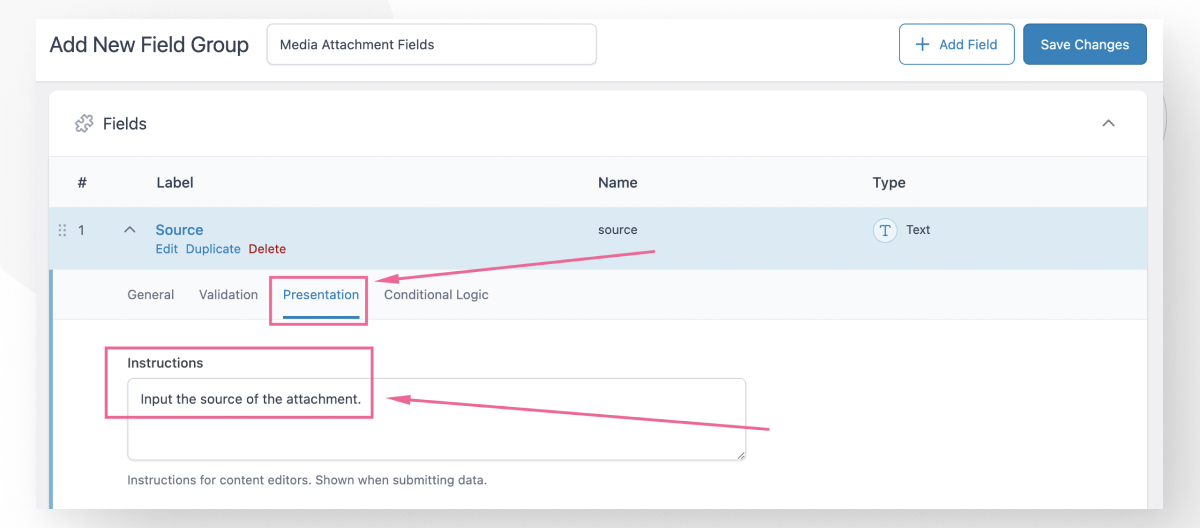
Task: Click the Add Field button
Action: 957,45
